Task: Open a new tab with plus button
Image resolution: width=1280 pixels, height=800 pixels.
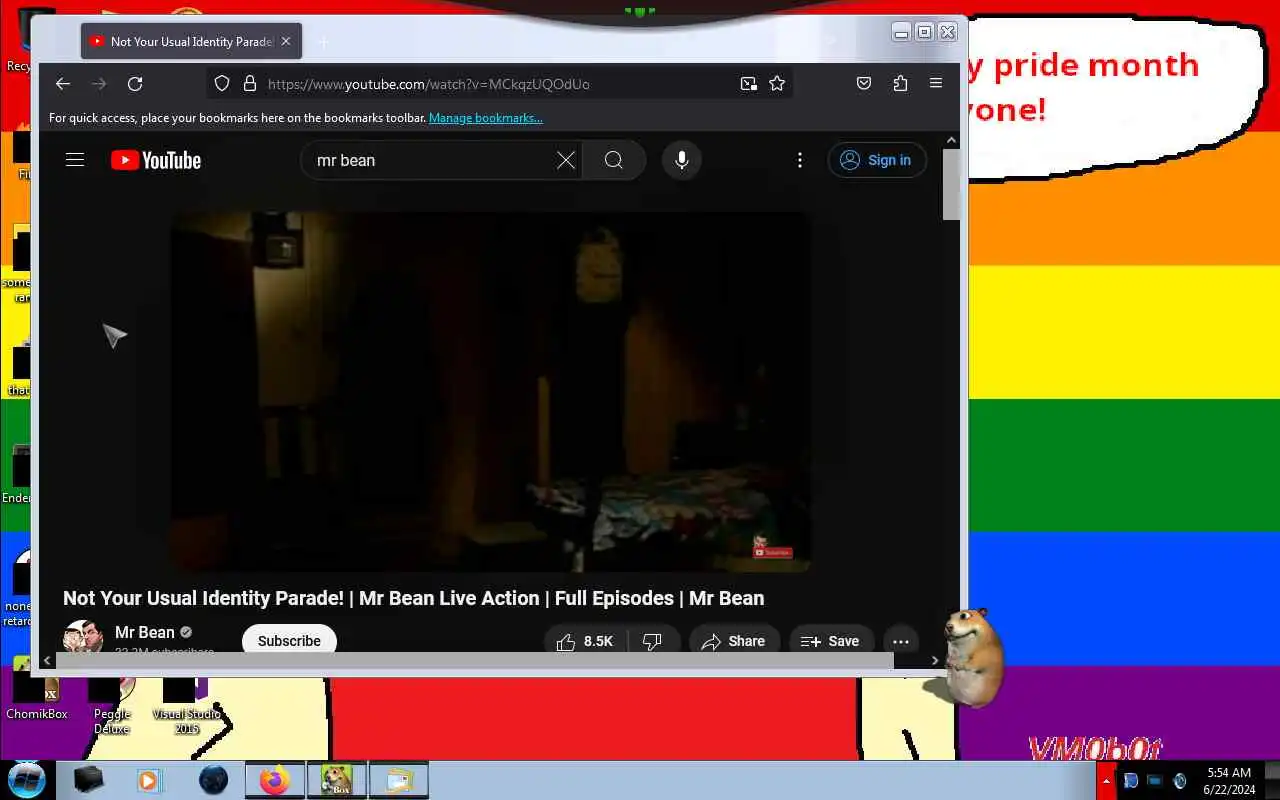Action: pyautogui.click(x=323, y=42)
